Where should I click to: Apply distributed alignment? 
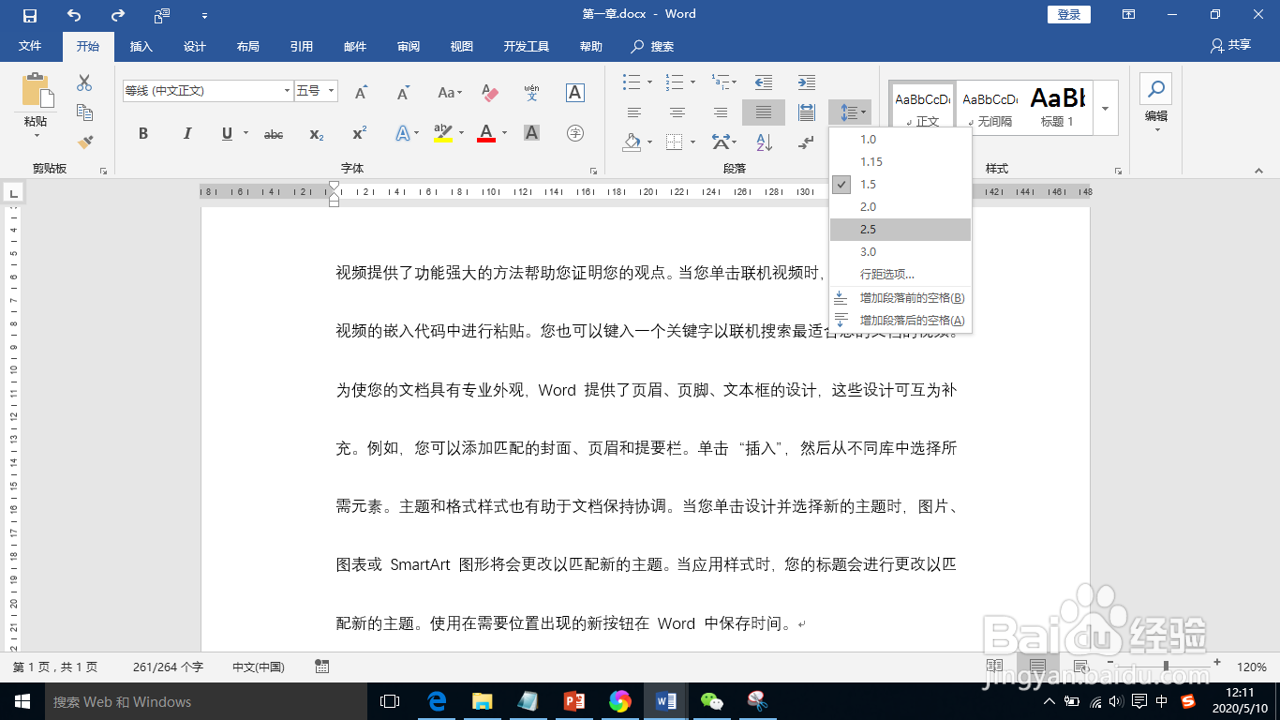pos(806,113)
